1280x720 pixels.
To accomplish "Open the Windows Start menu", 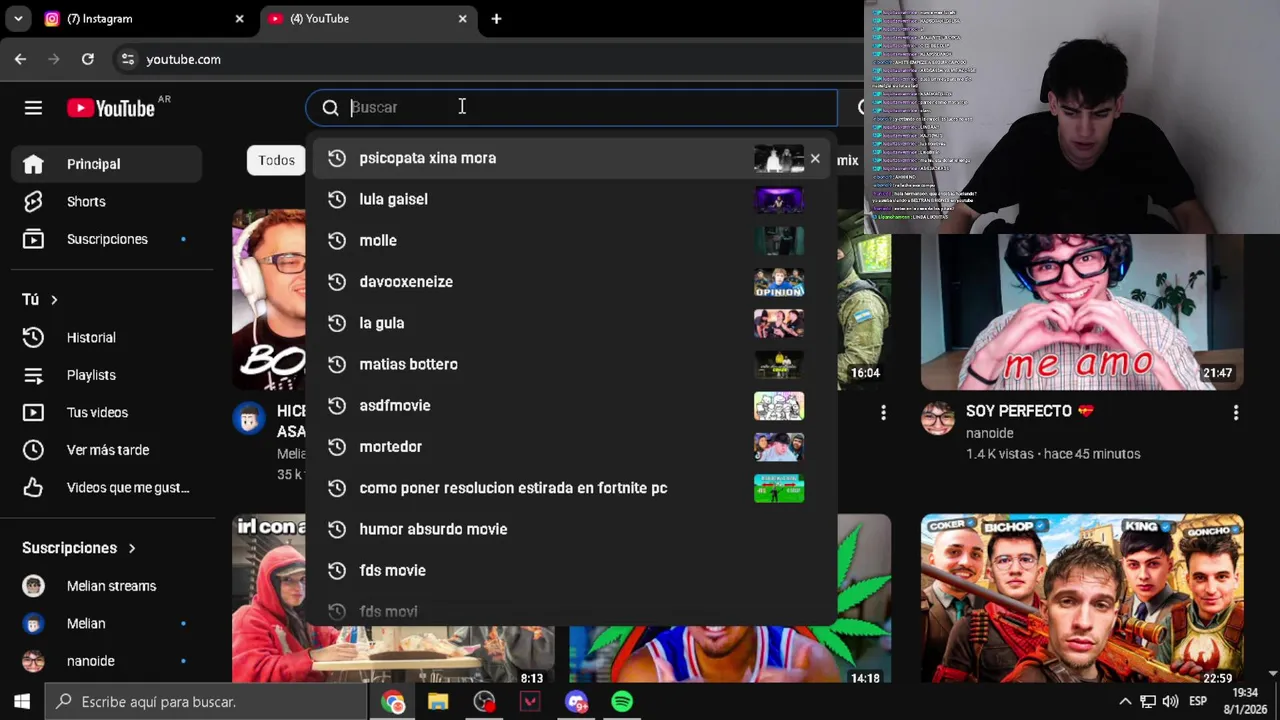I will (x=22, y=702).
